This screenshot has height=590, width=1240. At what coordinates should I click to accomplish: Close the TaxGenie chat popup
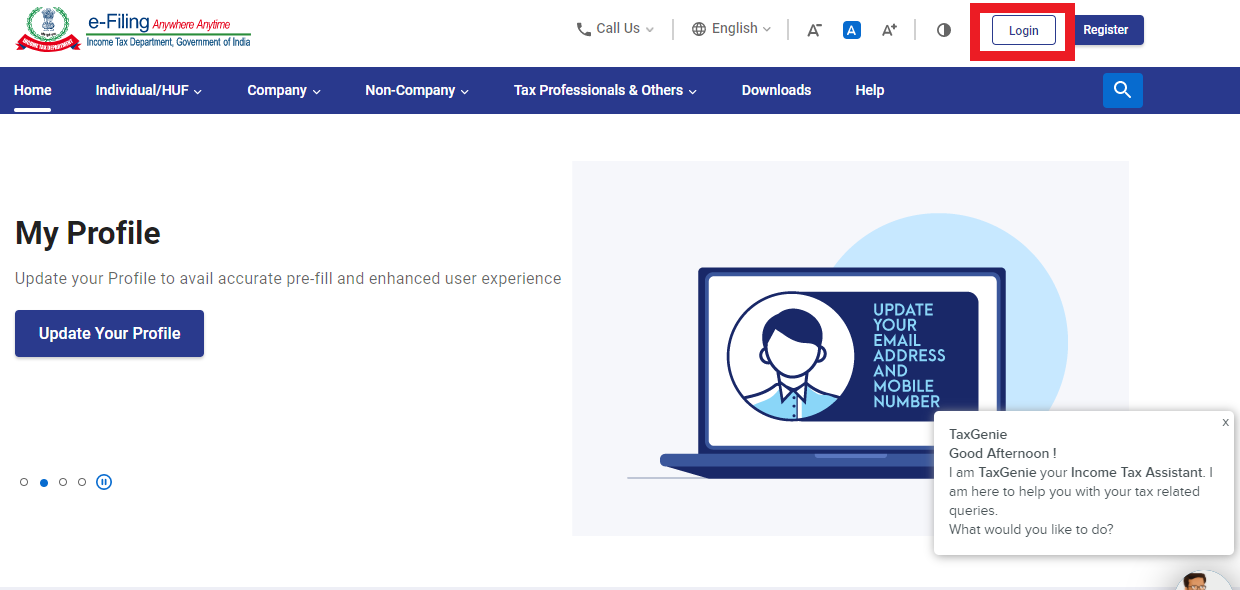(1225, 422)
